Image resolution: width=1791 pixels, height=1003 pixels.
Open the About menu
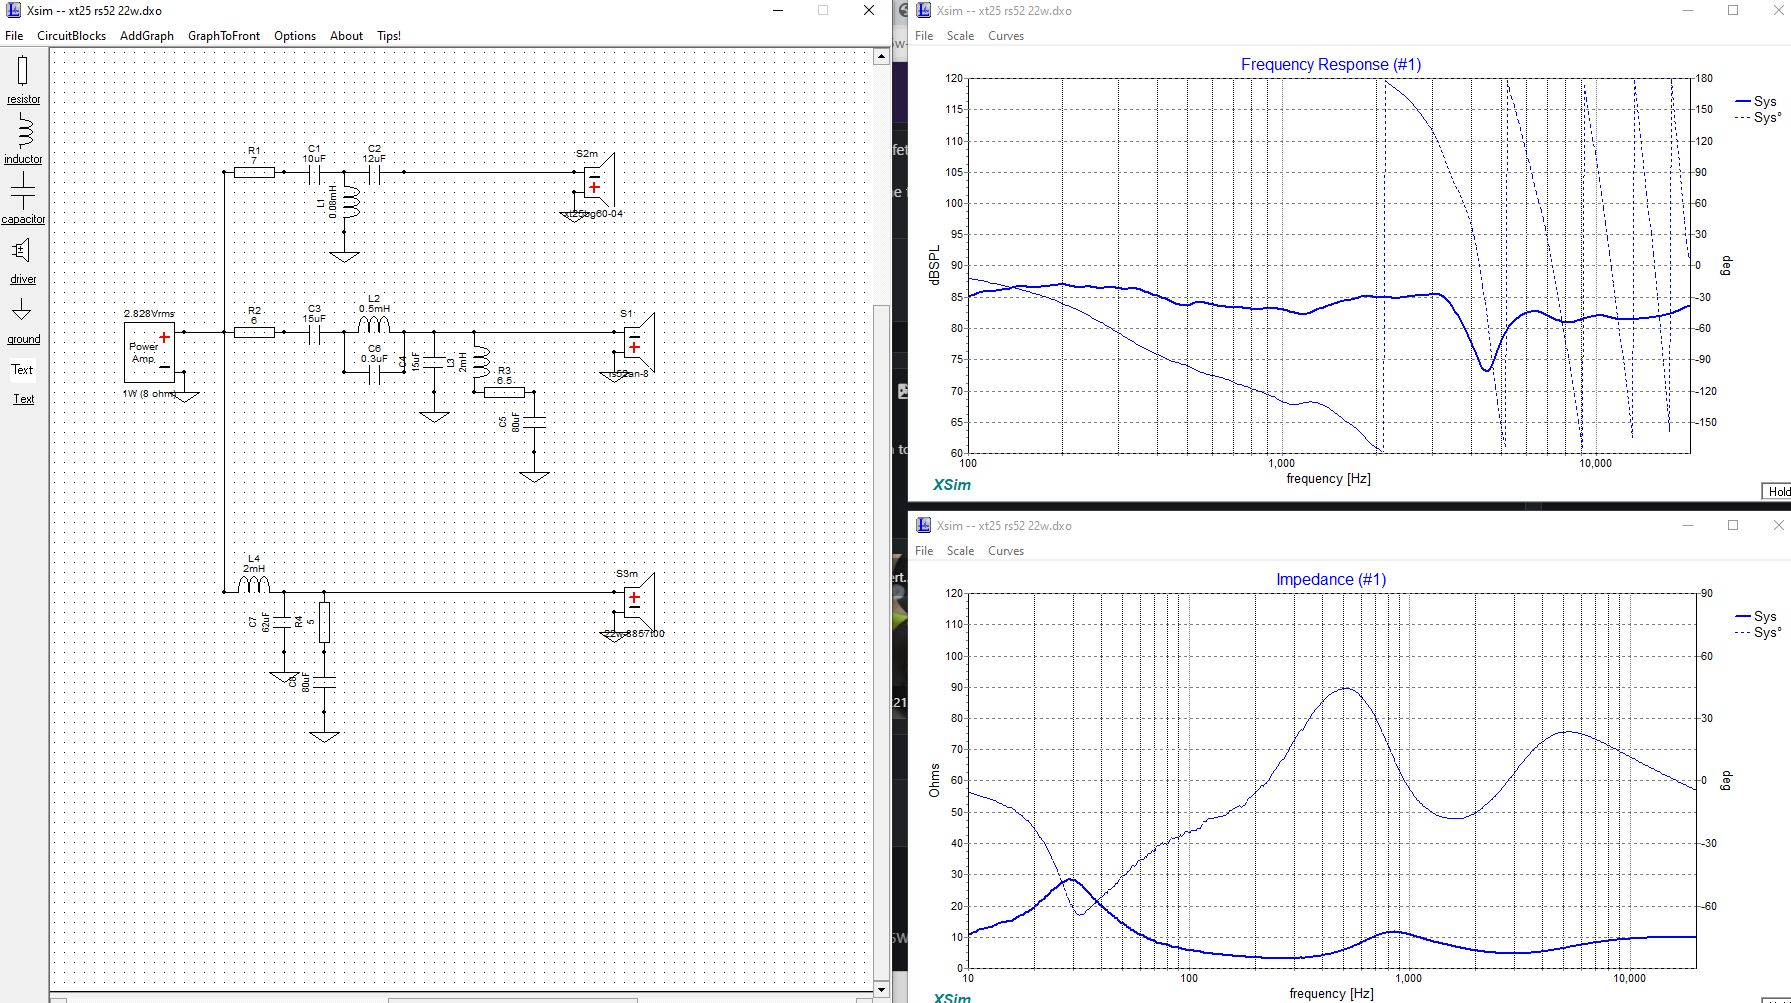tap(346, 36)
